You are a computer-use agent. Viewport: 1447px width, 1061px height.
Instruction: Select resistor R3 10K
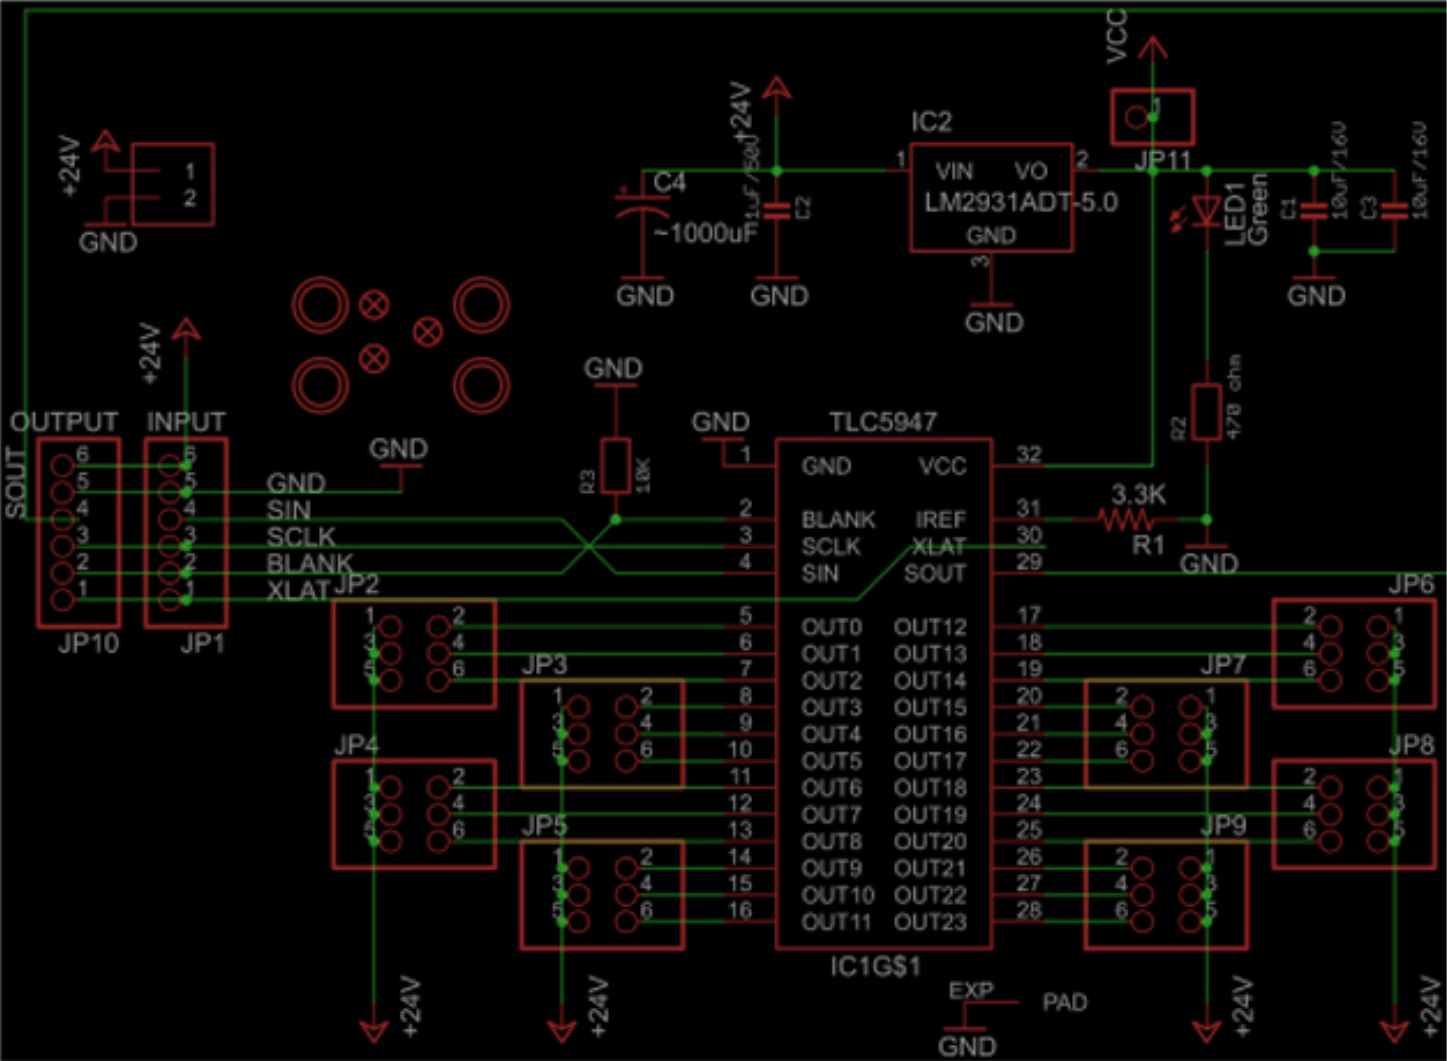pos(614,465)
